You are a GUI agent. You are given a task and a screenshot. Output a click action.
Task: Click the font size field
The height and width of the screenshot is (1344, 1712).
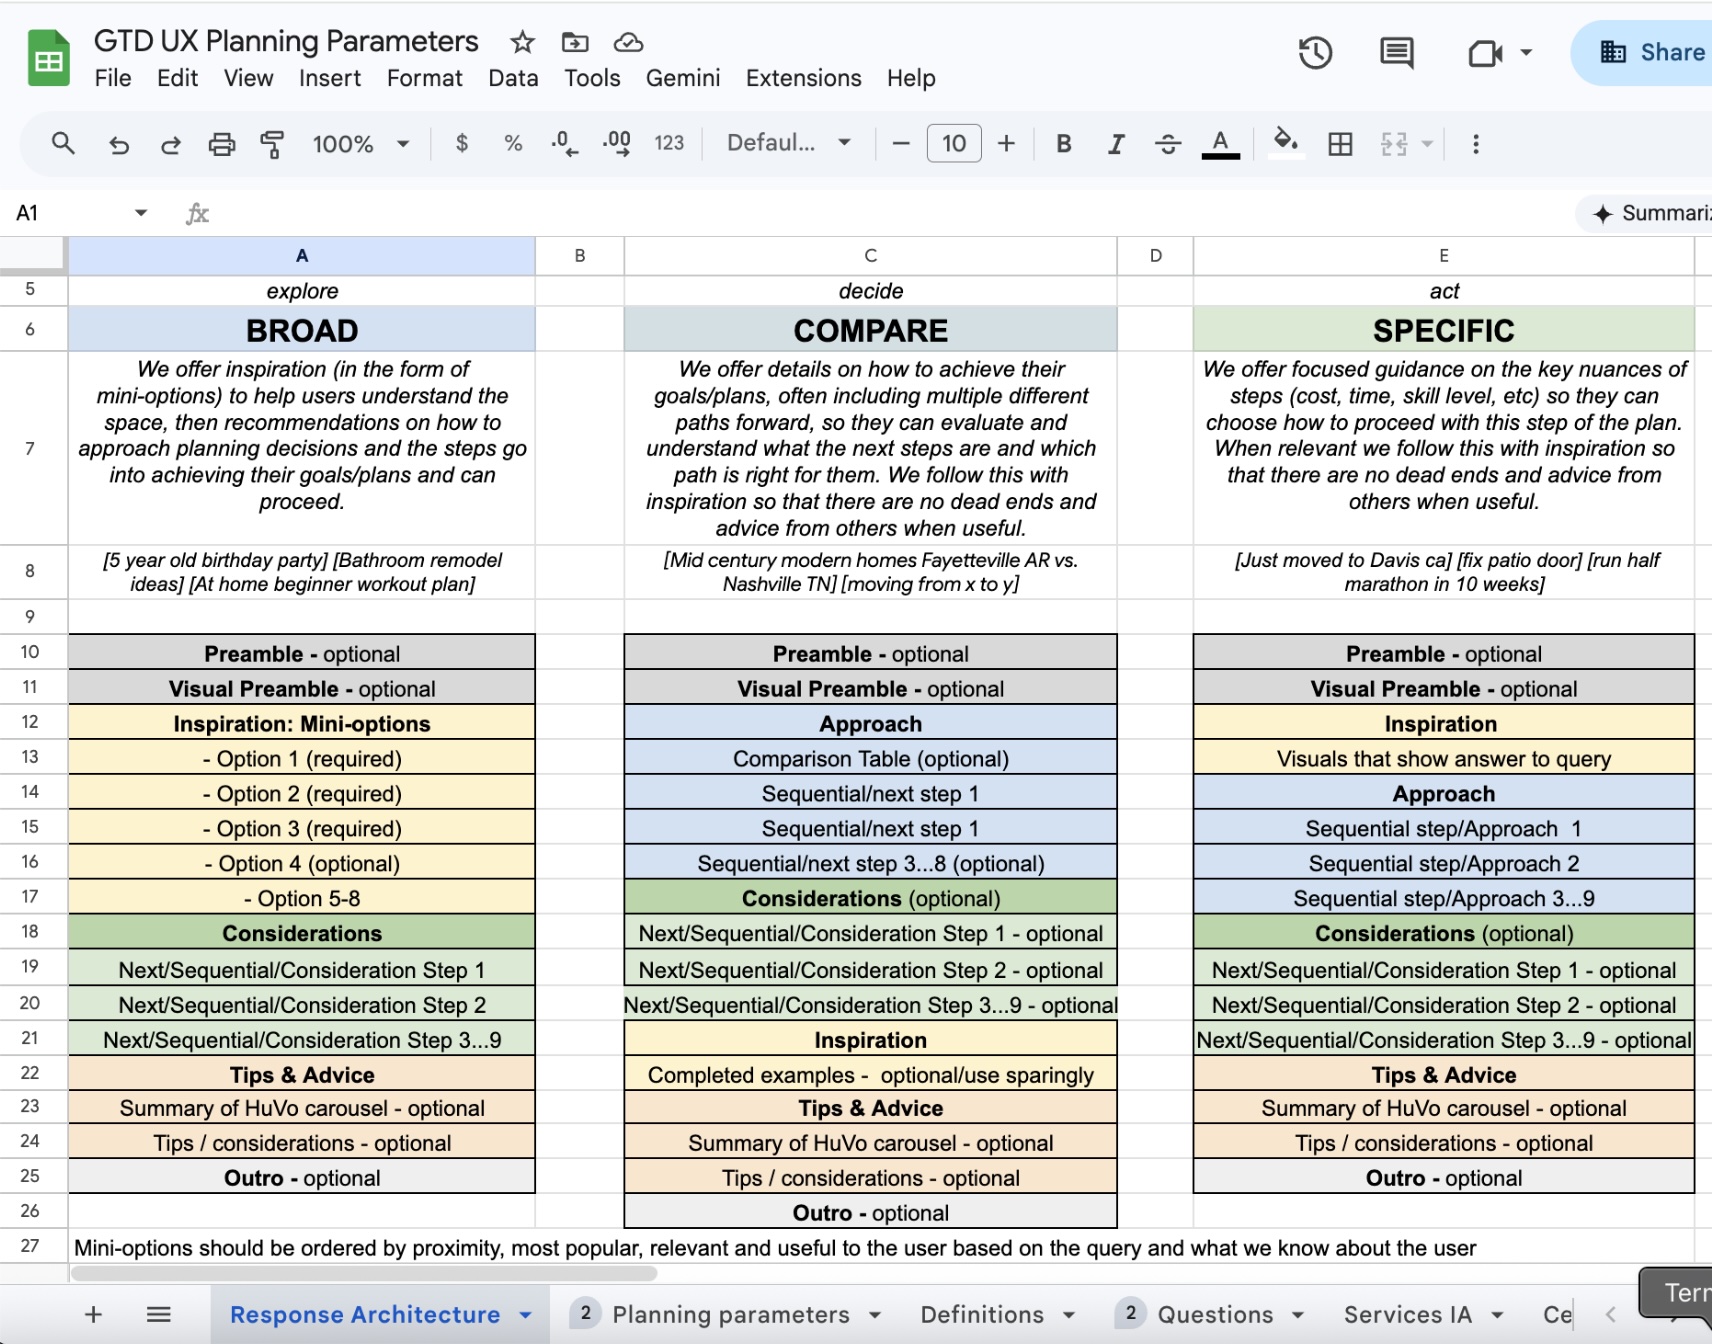tap(954, 143)
